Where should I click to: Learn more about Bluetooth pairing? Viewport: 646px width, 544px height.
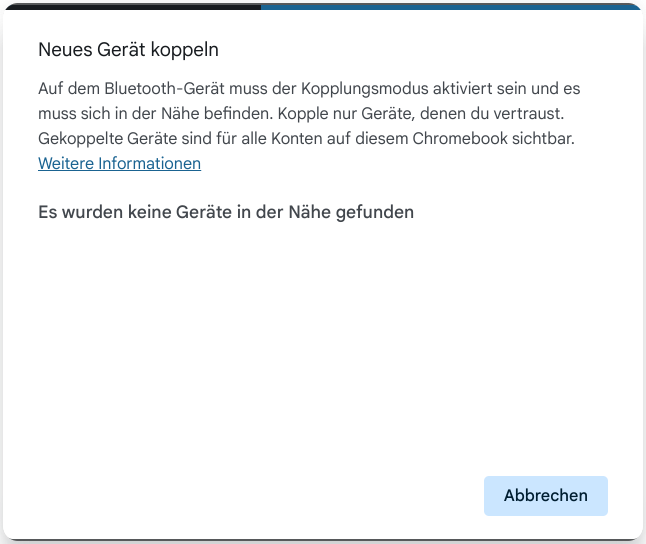[x=119, y=164]
